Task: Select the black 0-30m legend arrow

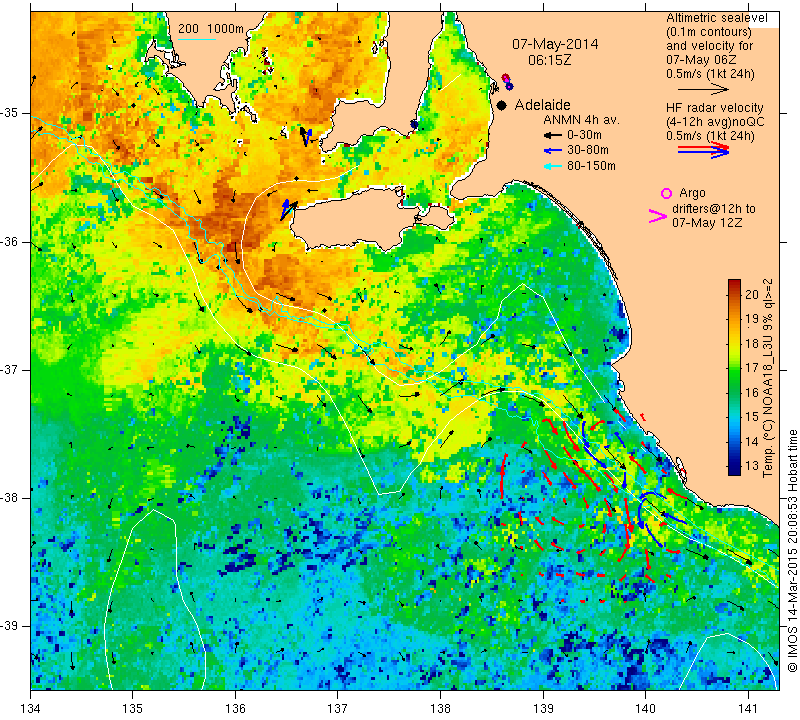Action: [x=553, y=136]
